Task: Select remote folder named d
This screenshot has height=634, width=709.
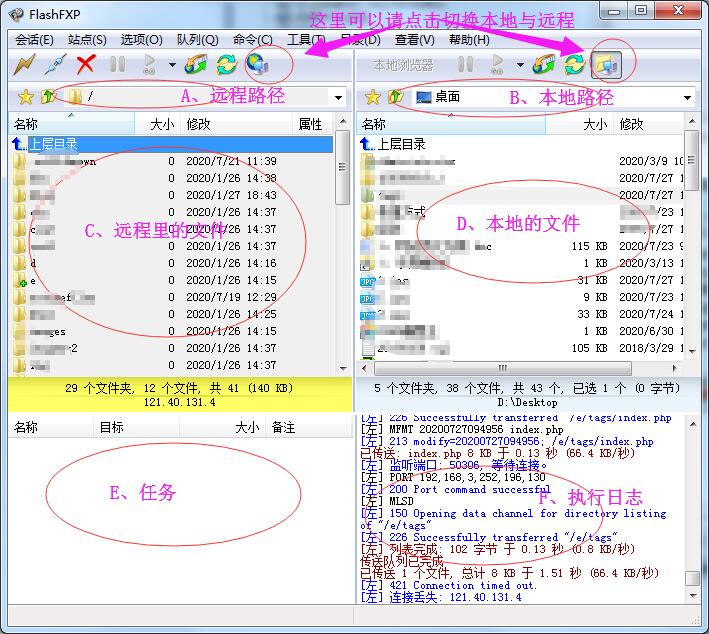Action: [171, 263]
